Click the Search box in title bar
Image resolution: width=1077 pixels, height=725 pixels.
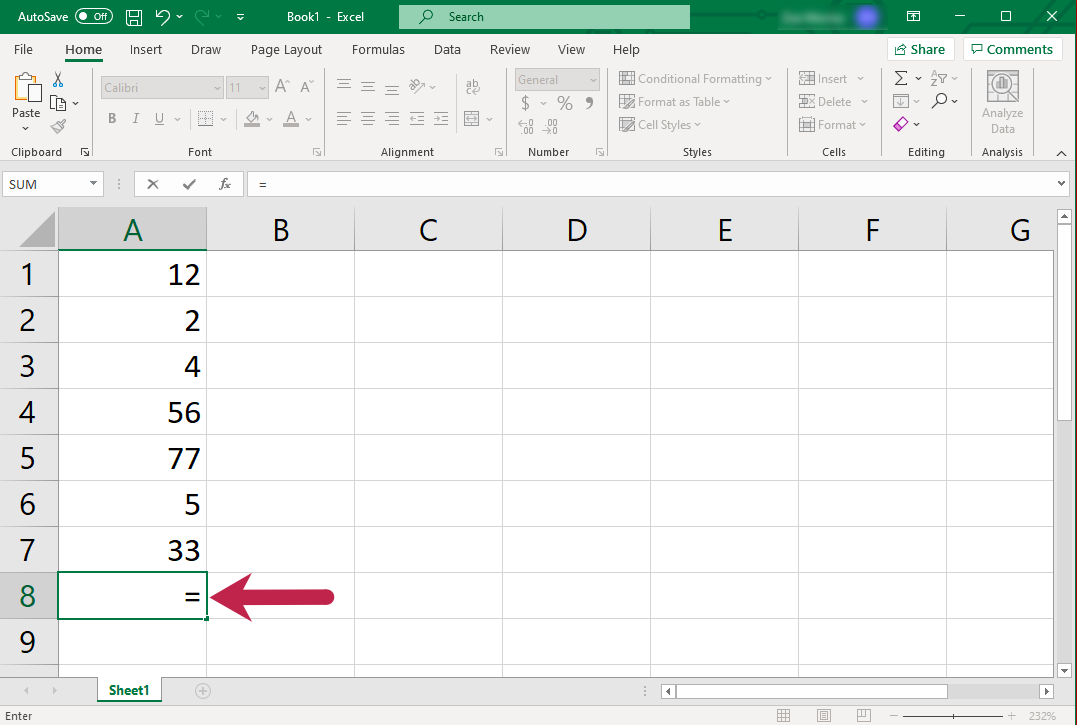pos(544,16)
